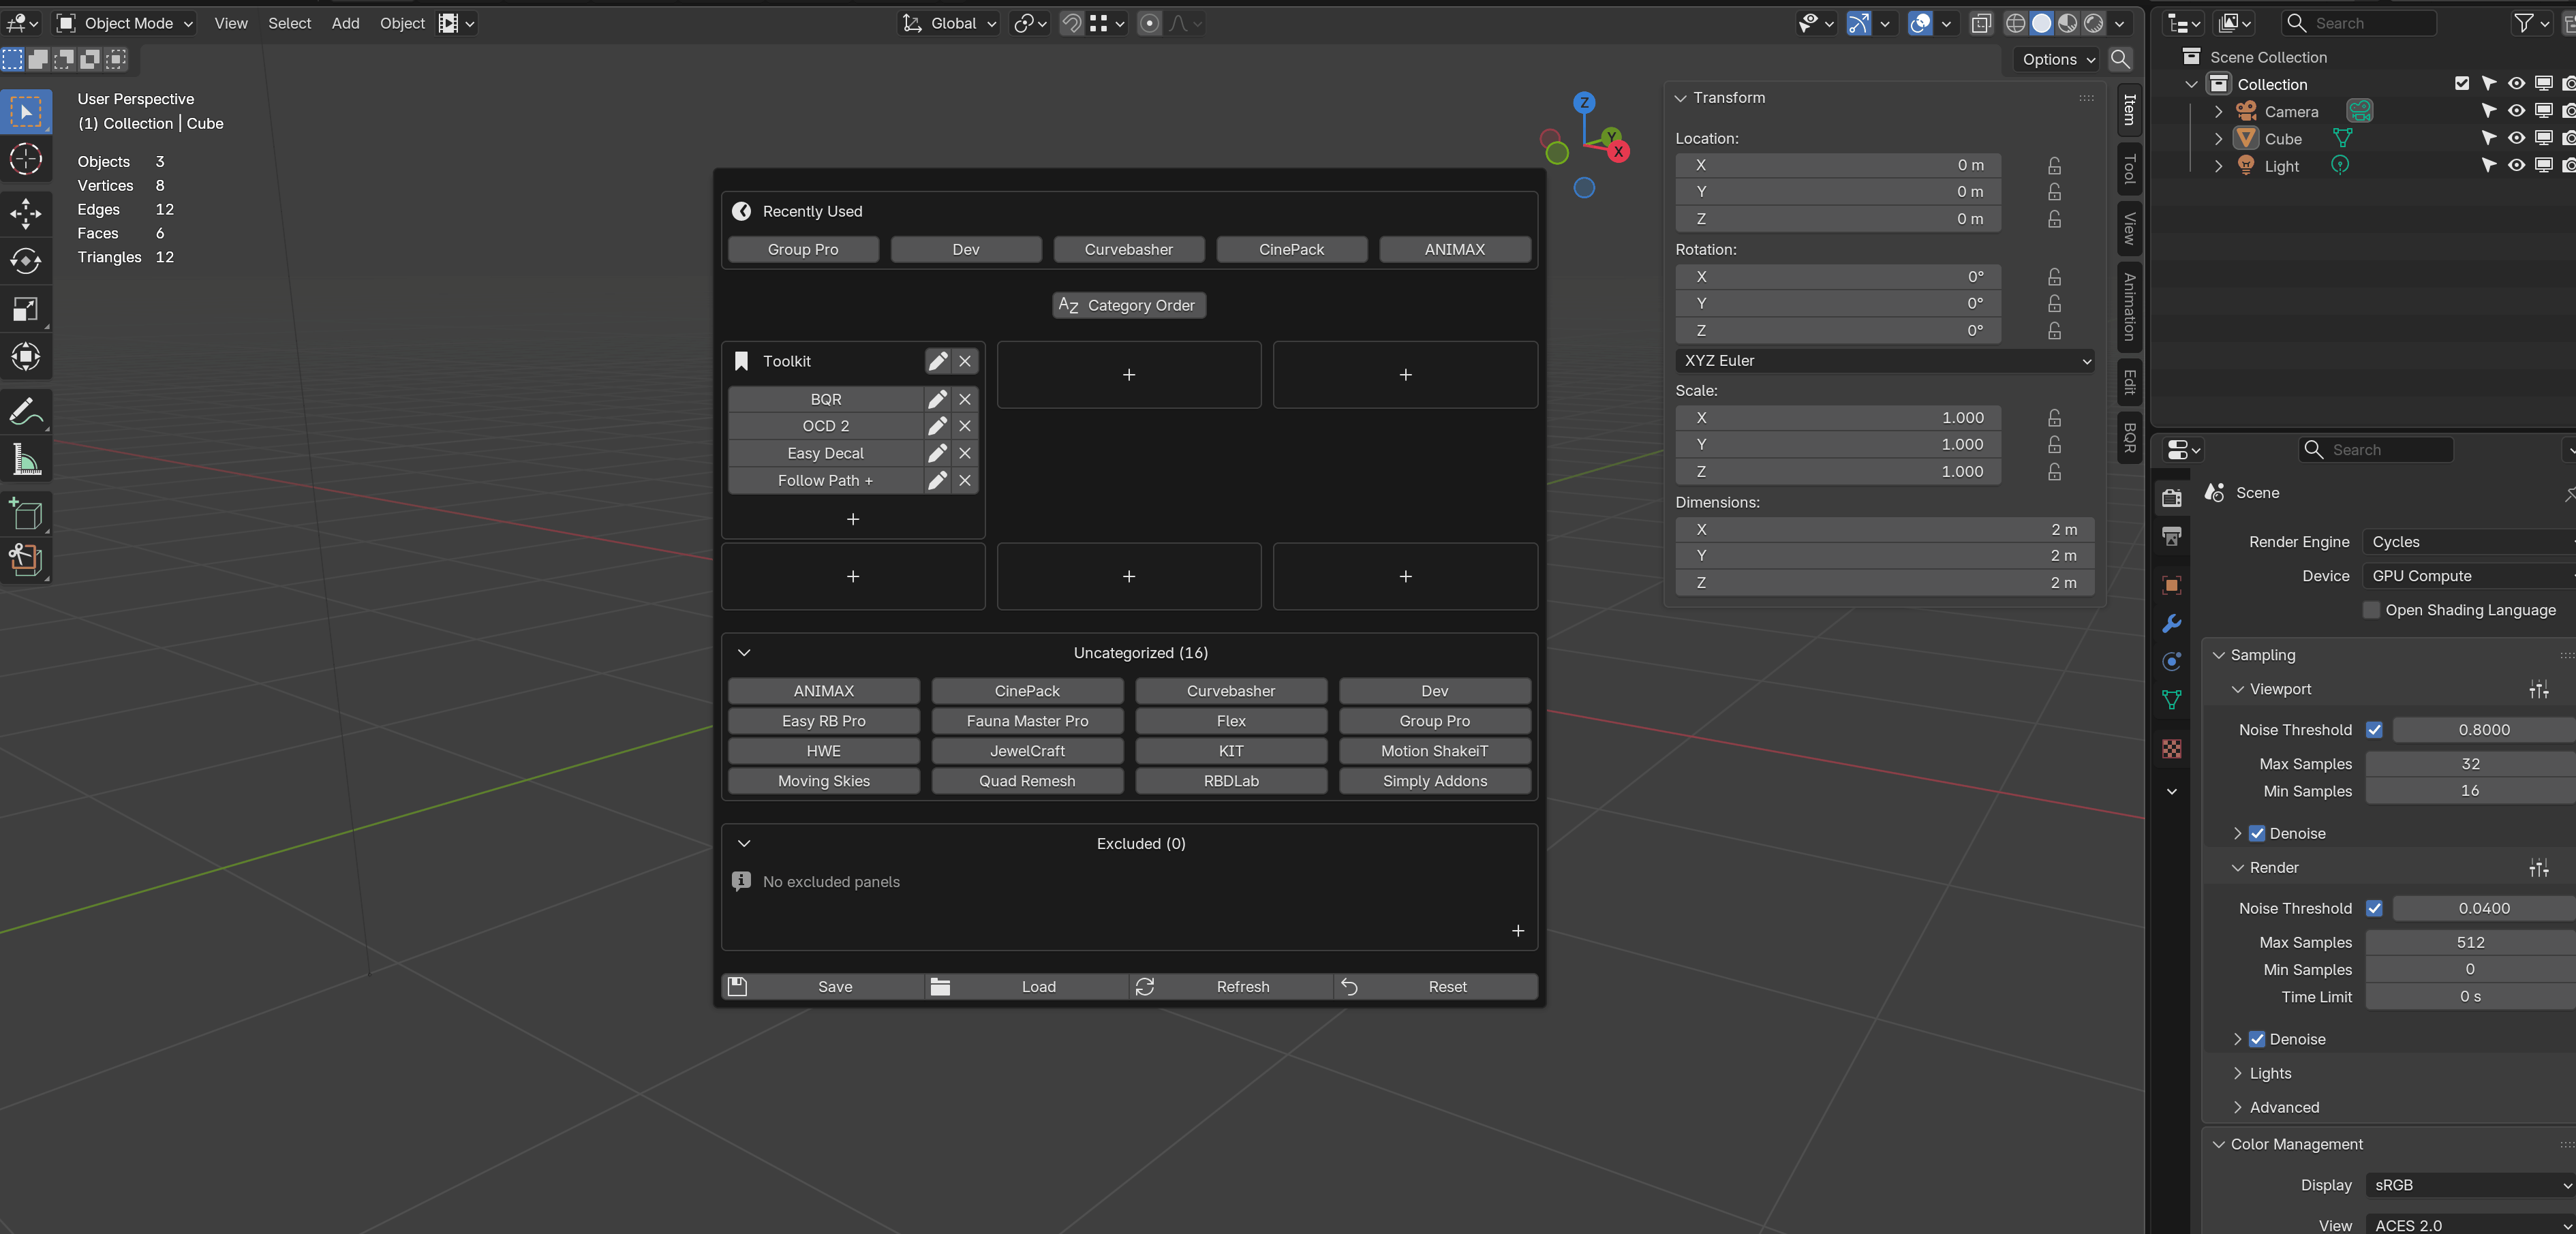Select the Rotate tool
The width and height of the screenshot is (2576, 1234).
(26, 261)
